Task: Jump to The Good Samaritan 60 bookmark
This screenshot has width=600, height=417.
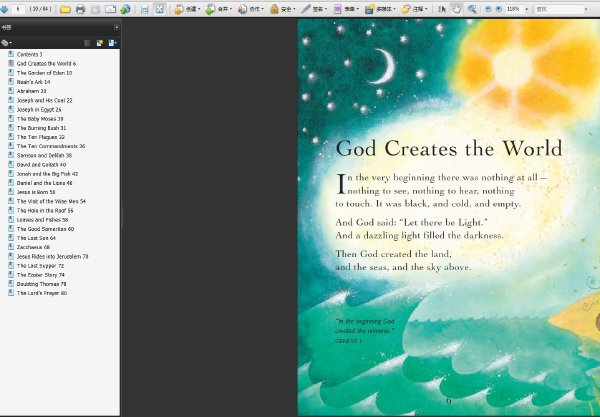Action: (x=45, y=229)
